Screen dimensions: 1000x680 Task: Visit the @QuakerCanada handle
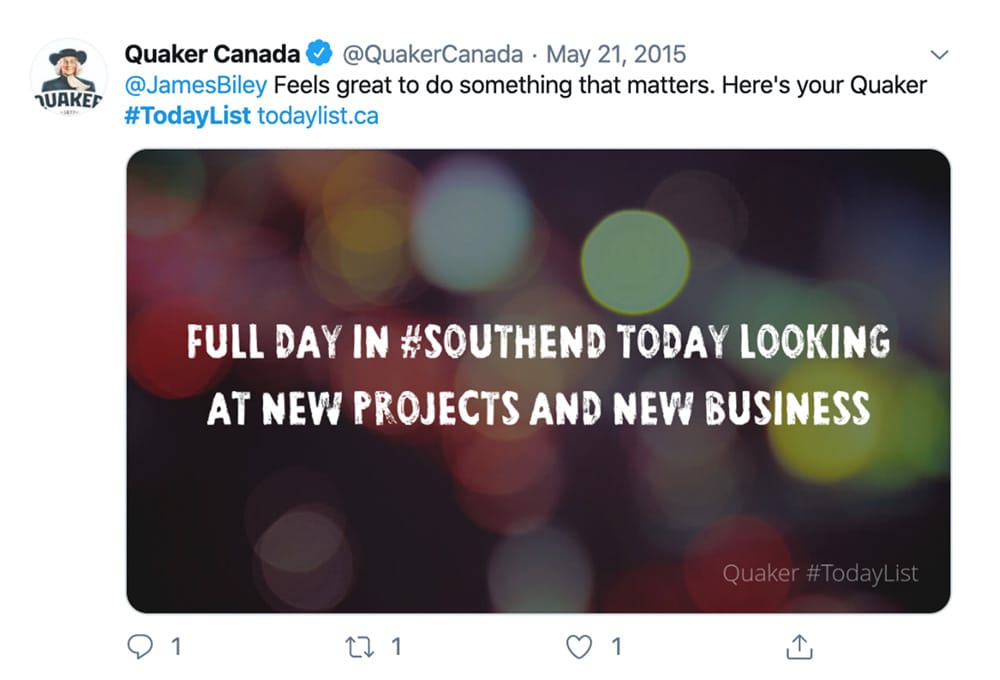(434, 53)
